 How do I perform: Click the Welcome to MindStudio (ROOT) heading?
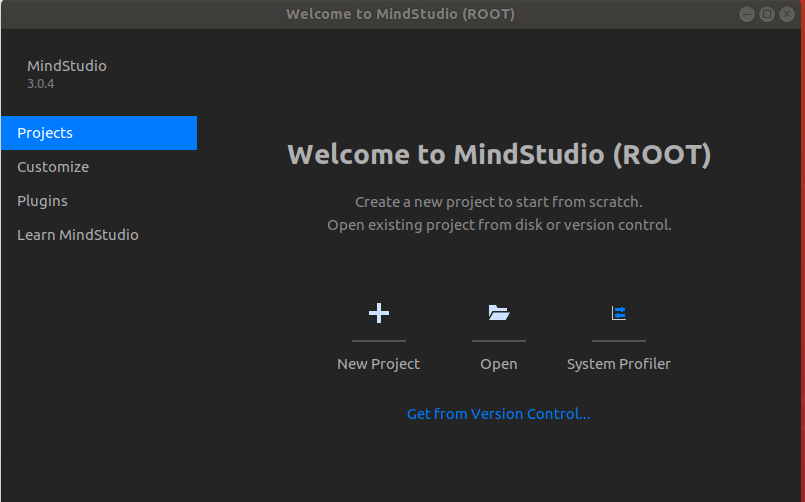click(x=499, y=155)
